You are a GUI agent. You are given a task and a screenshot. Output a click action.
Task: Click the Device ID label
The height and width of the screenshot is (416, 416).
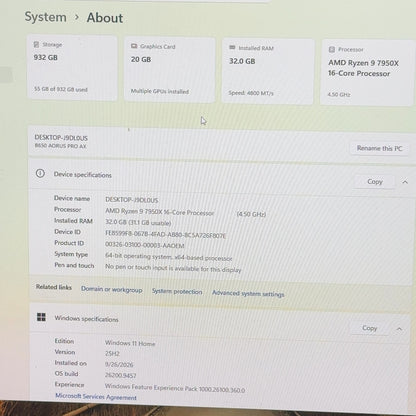coord(67,232)
